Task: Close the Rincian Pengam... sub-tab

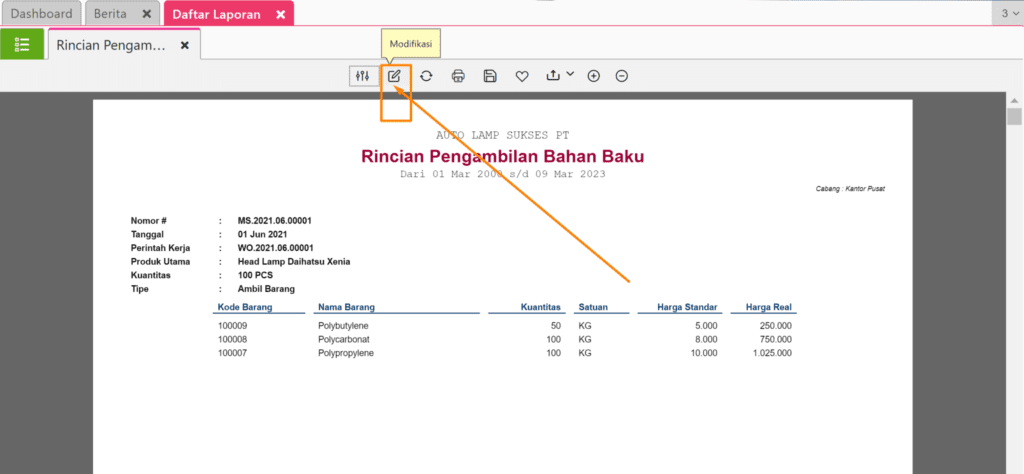Action: tap(185, 45)
